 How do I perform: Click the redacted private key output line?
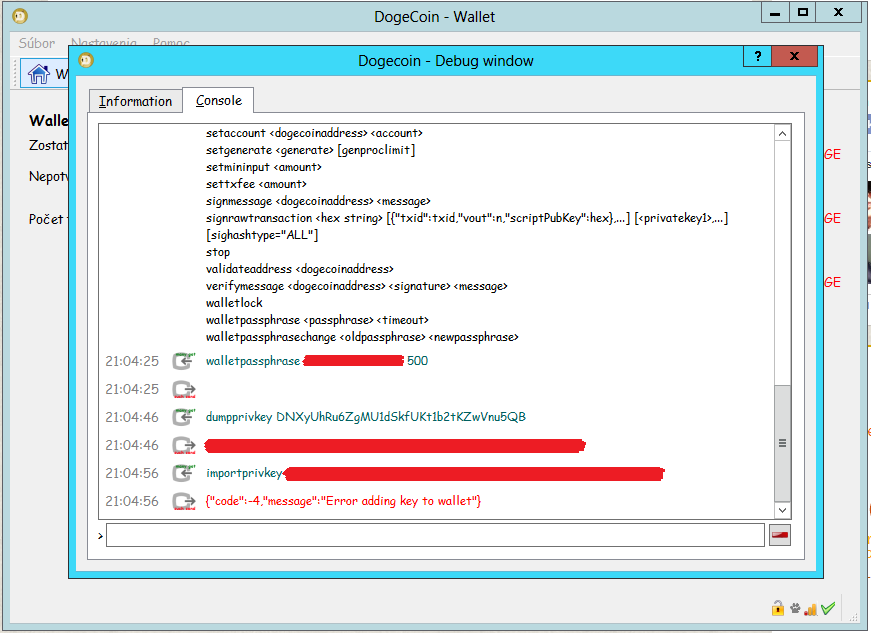click(x=395, y=445)
